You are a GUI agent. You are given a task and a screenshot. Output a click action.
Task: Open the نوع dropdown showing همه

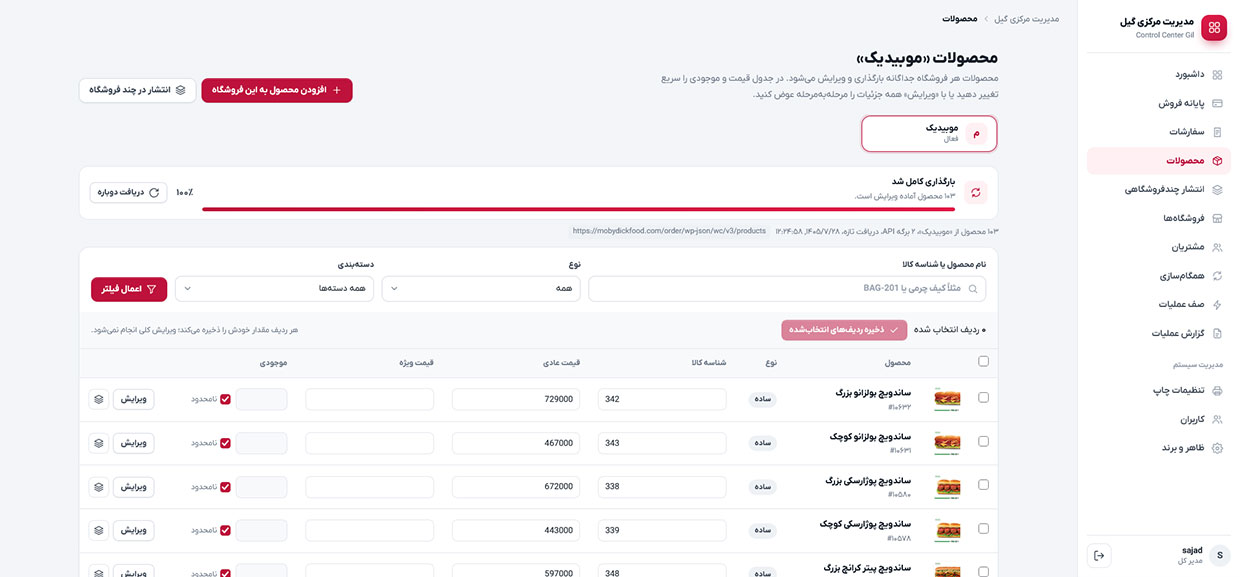[x=481, y=289]
